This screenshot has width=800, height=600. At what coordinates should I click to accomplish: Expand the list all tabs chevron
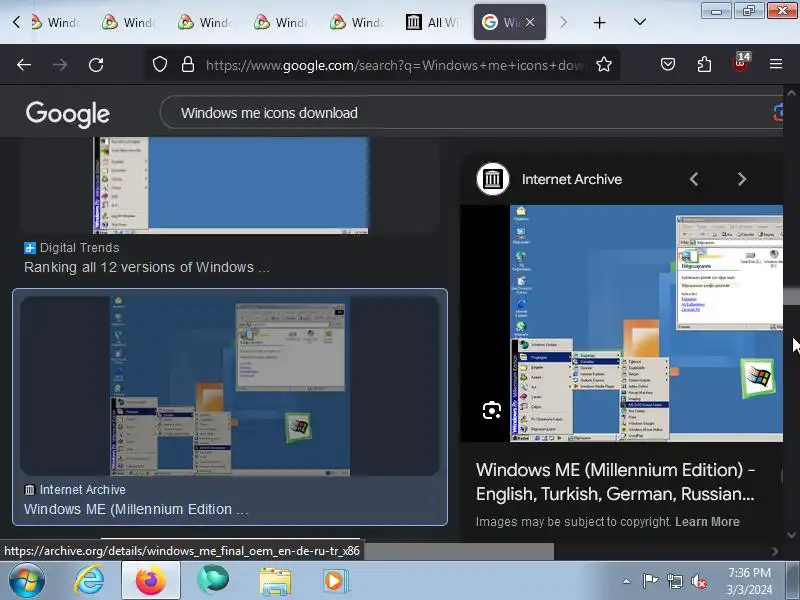639,22
